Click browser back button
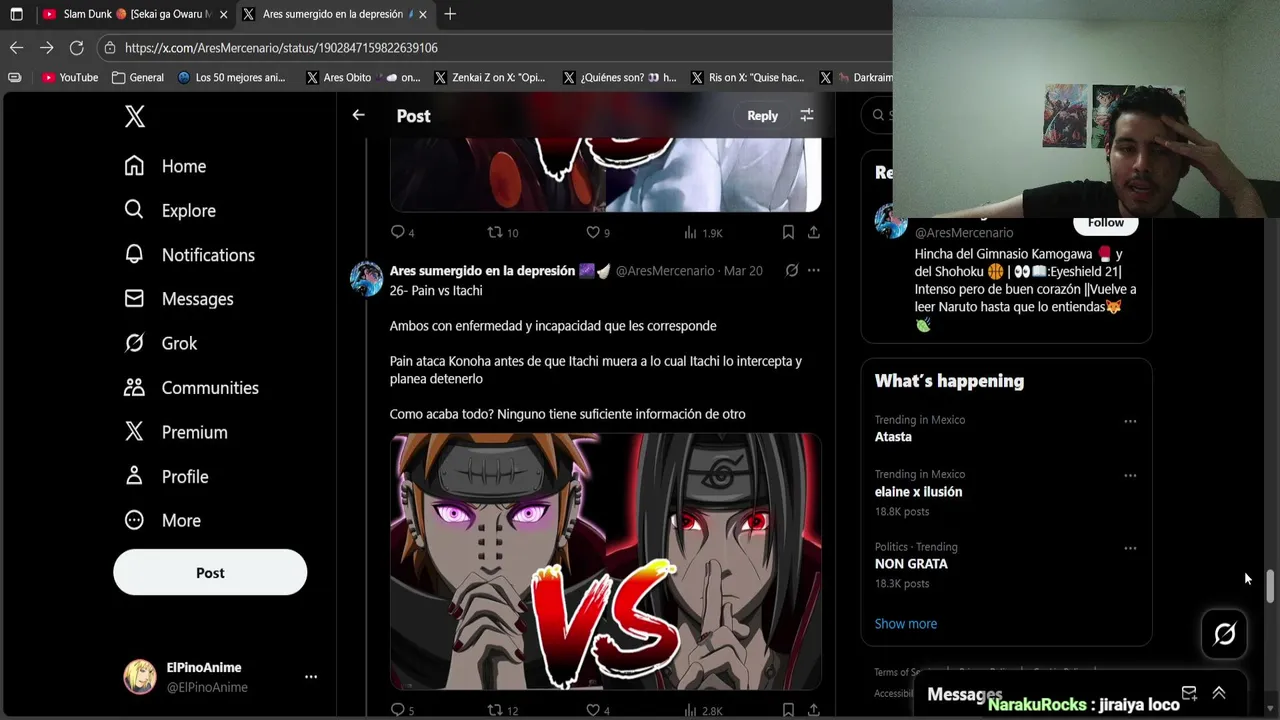Screen dimensions: 1280x720 click(16, 47)
